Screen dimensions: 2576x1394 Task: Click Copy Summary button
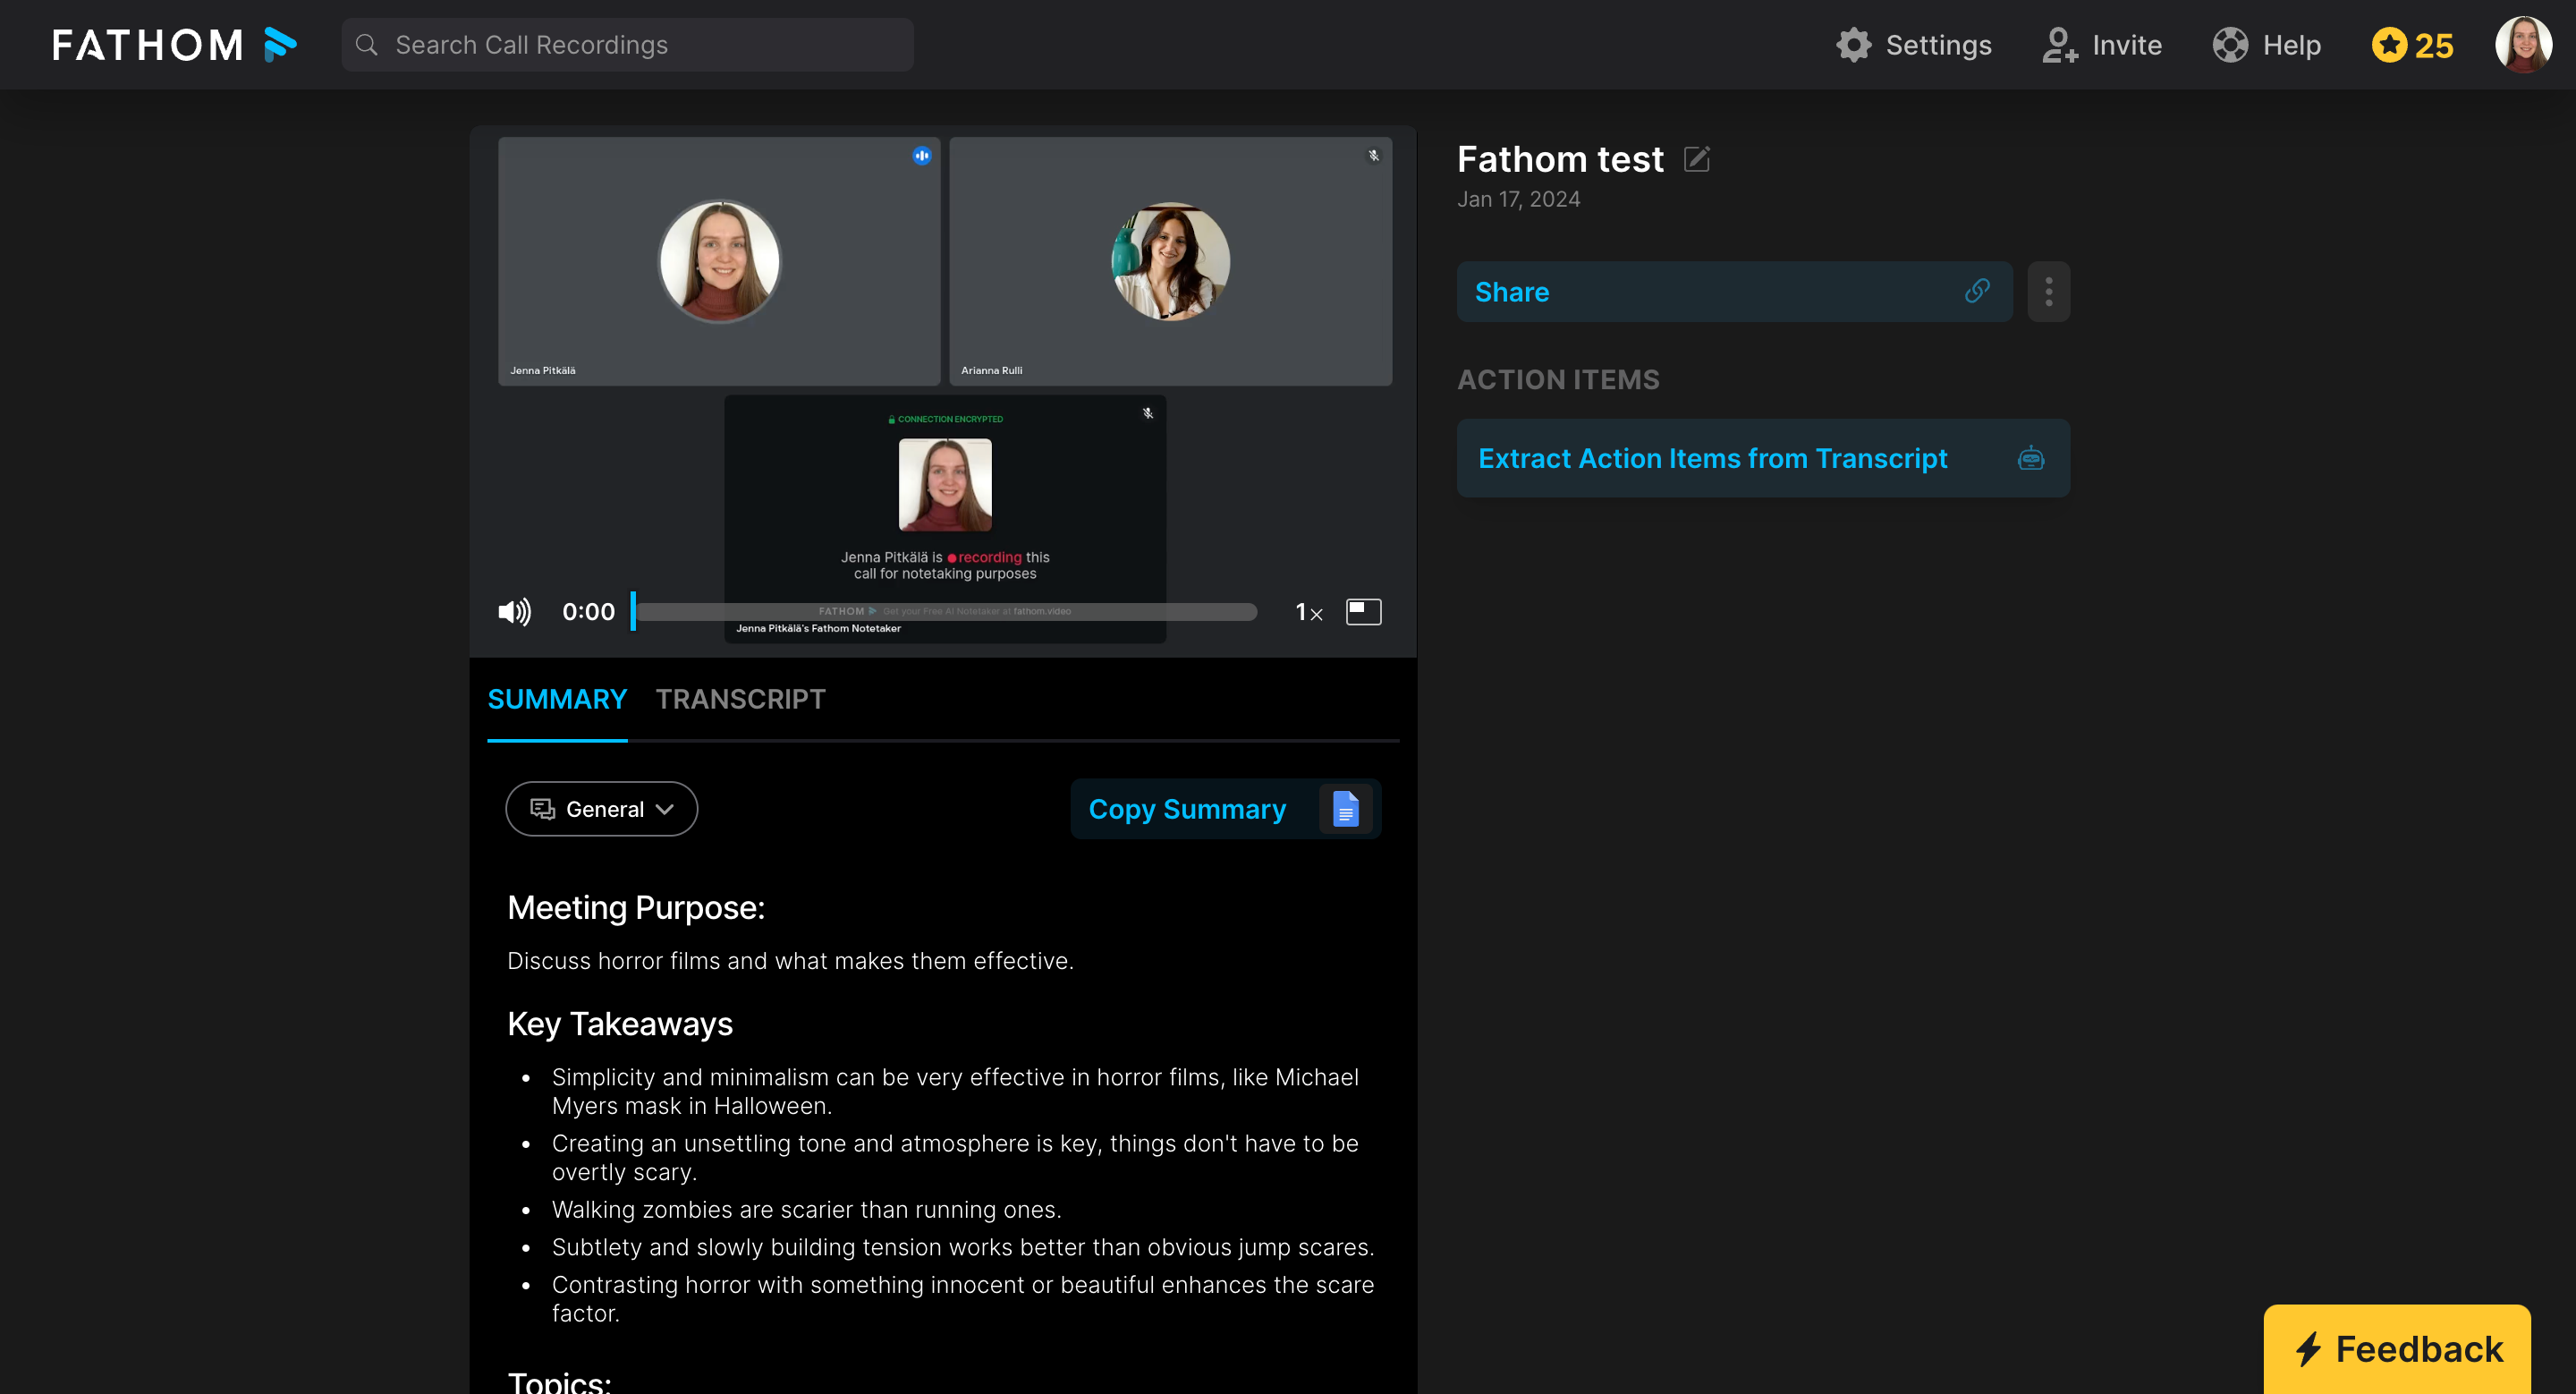coord(1225,808)
